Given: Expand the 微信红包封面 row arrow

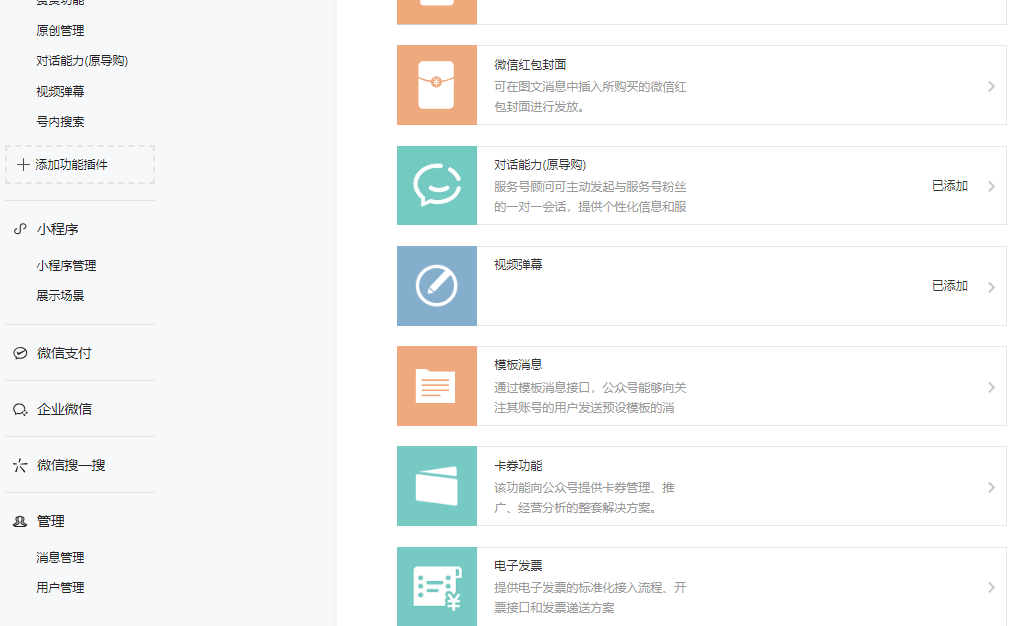Looking at the screenshot, I should [991, 86].
